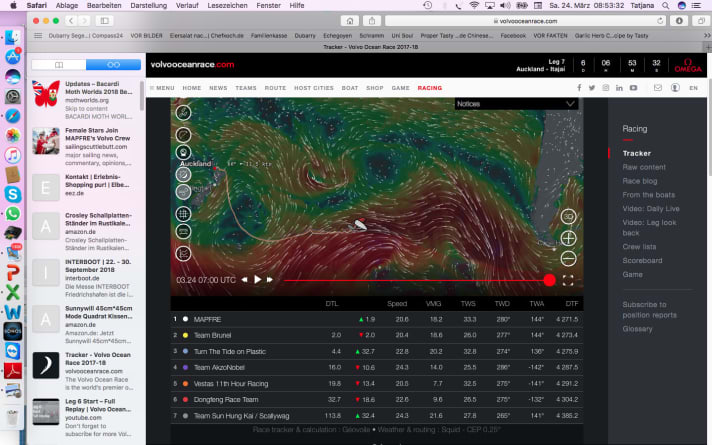Zoom in with the plus map button
The width and height of the screenshot is (712, 445).
(568, 238)
